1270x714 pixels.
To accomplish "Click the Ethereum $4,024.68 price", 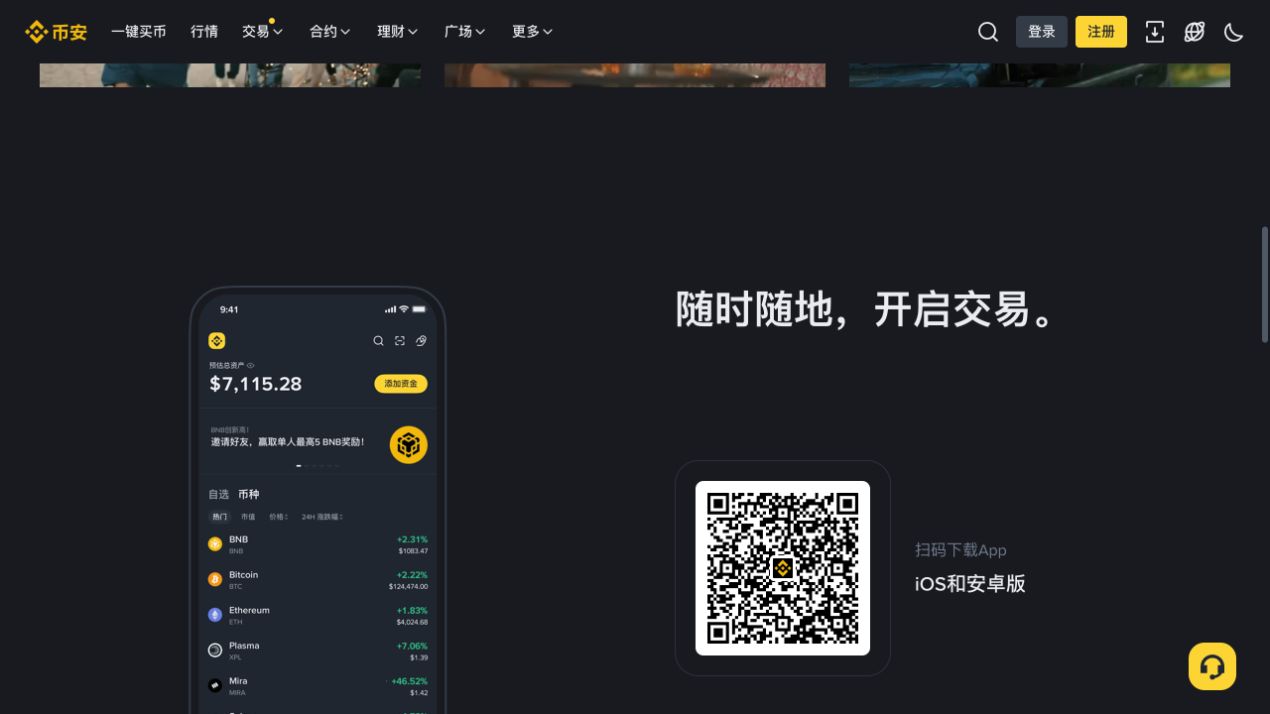I will pos(412,622).
